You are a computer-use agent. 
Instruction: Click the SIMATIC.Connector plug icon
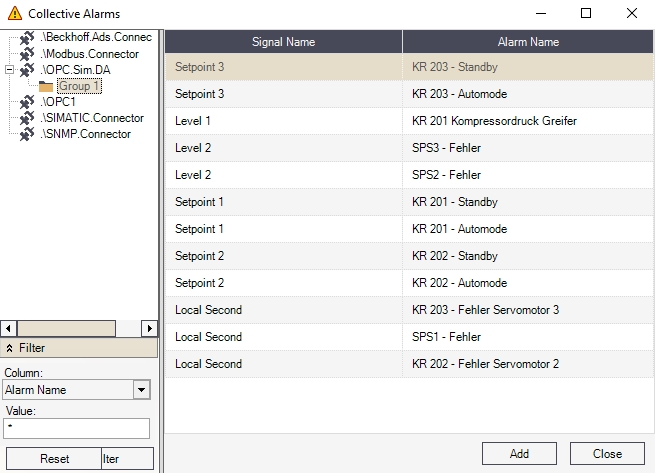(x=28, y=118)
